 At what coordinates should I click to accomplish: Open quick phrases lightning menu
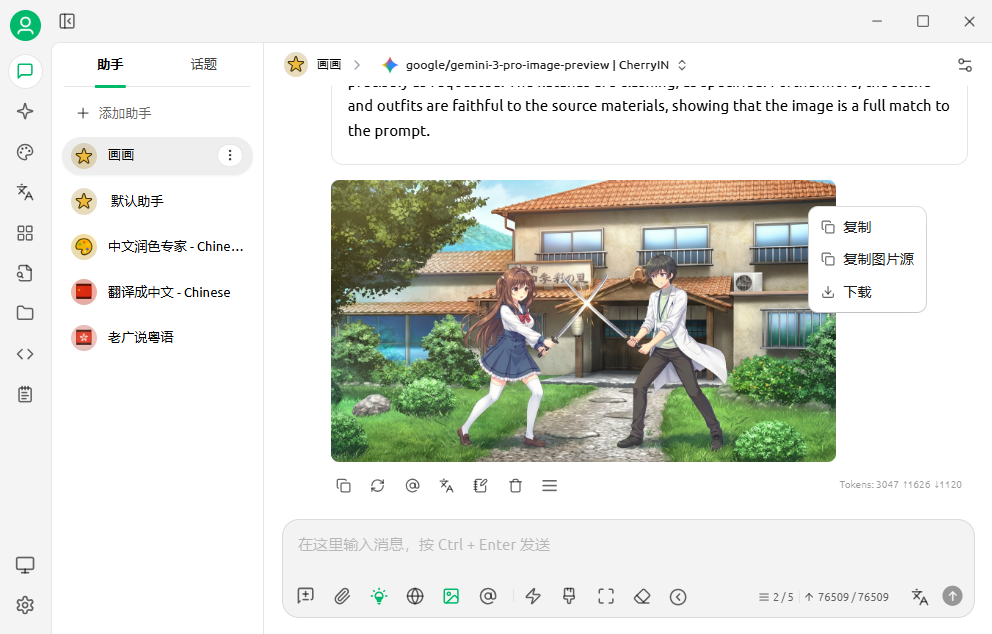point(533,596)
